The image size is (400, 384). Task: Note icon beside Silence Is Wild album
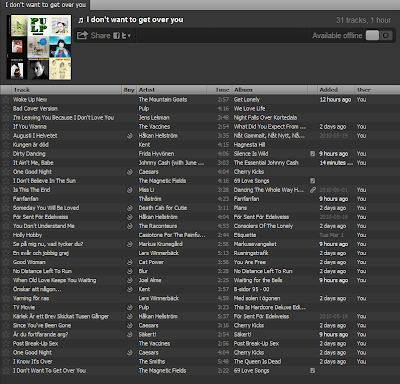tap(312, 154)
